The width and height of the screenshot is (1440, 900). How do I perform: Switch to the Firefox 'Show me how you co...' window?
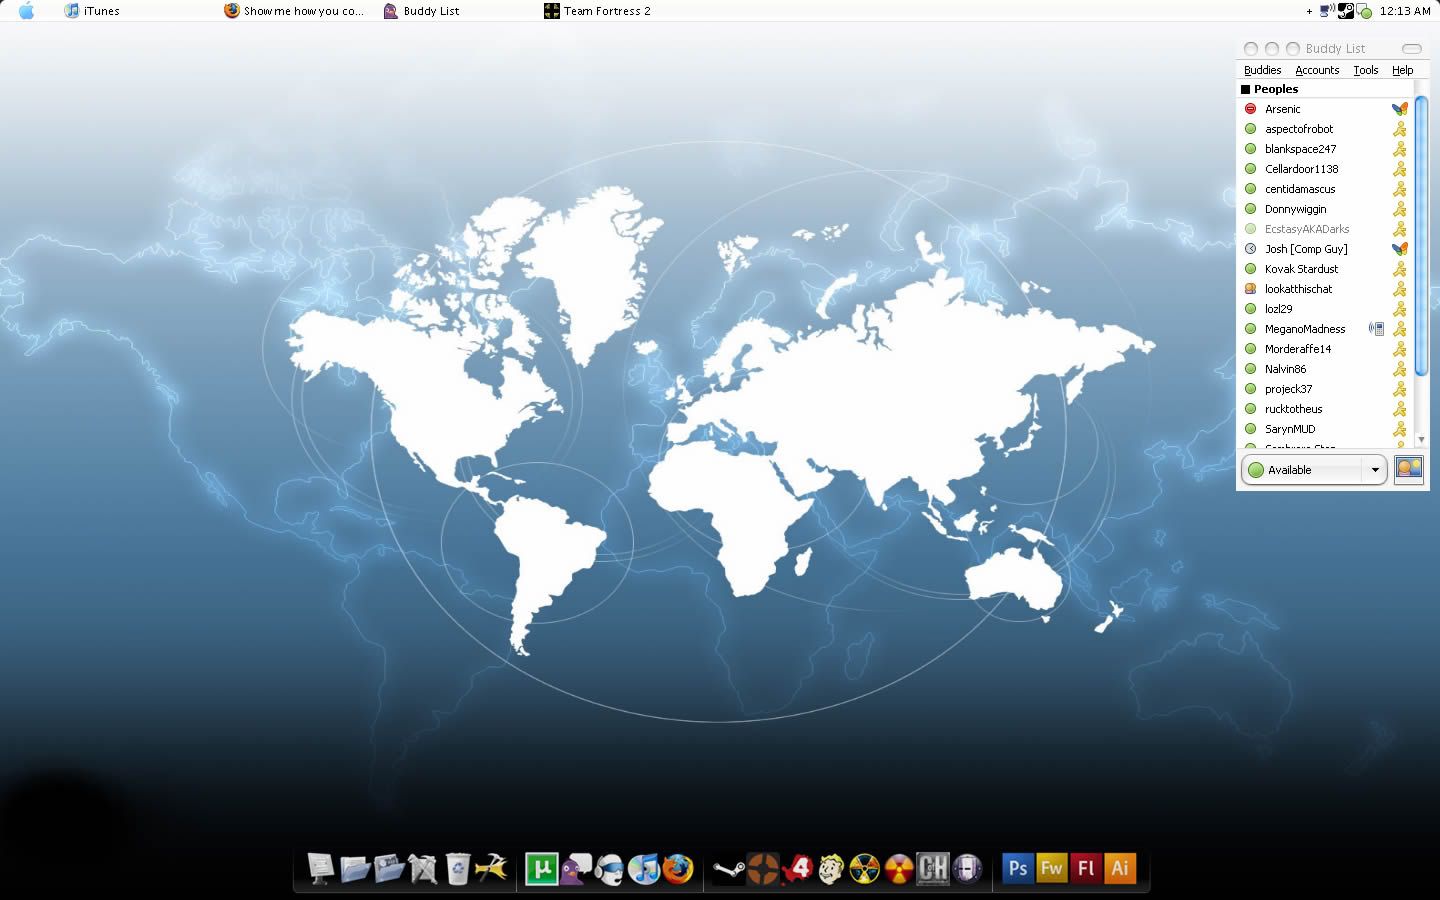tap(294, 11)
